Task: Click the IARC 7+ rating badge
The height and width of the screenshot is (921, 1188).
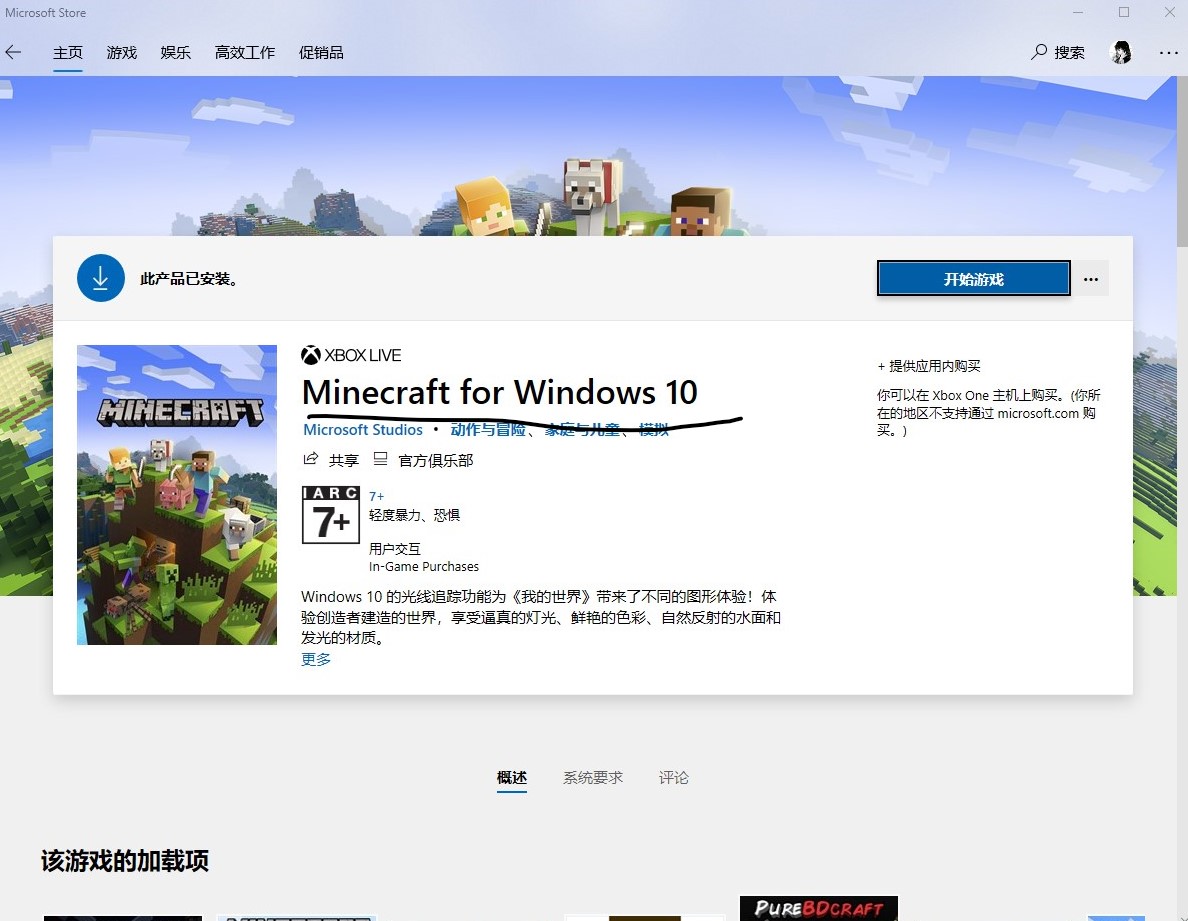Action: tap(330, 515)
